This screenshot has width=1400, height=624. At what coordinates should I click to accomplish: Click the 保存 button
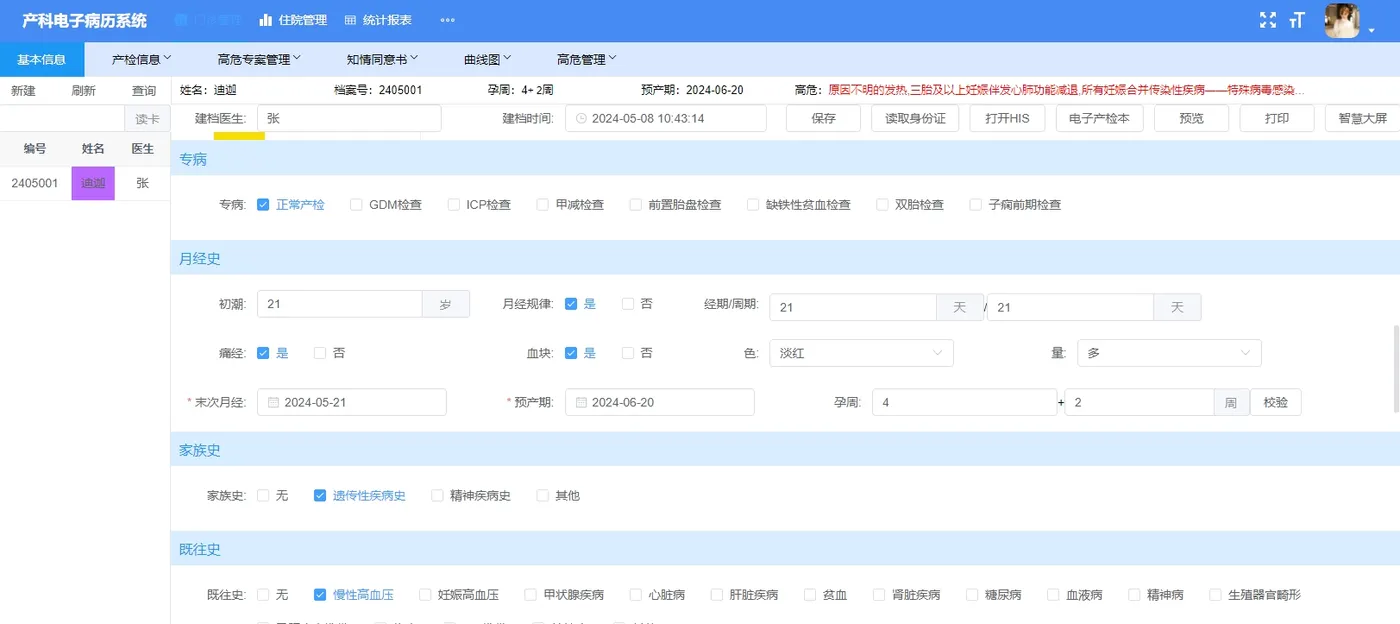tap(823, 118)
